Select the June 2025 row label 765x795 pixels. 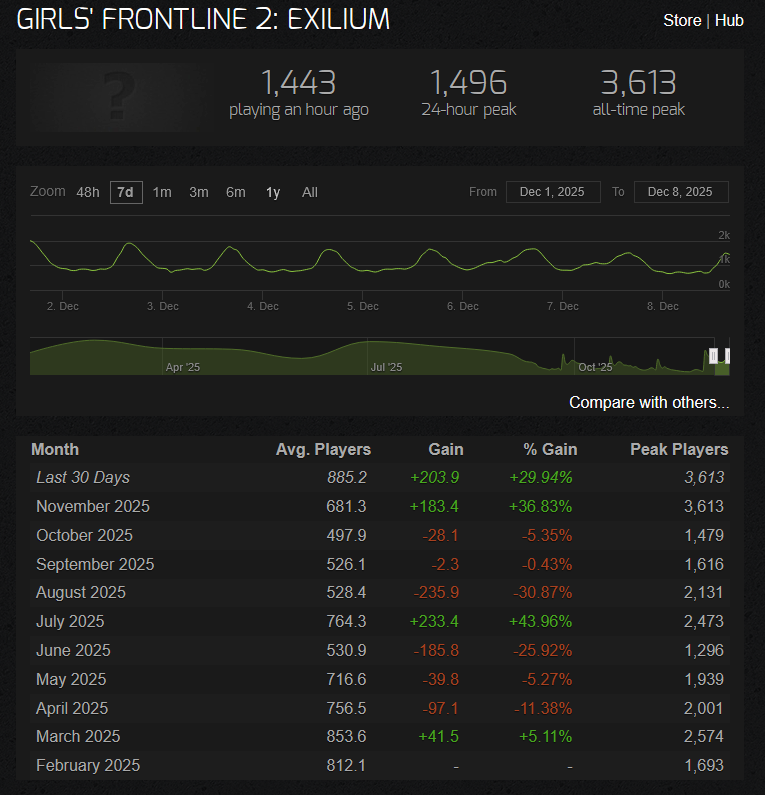point(73,650)
